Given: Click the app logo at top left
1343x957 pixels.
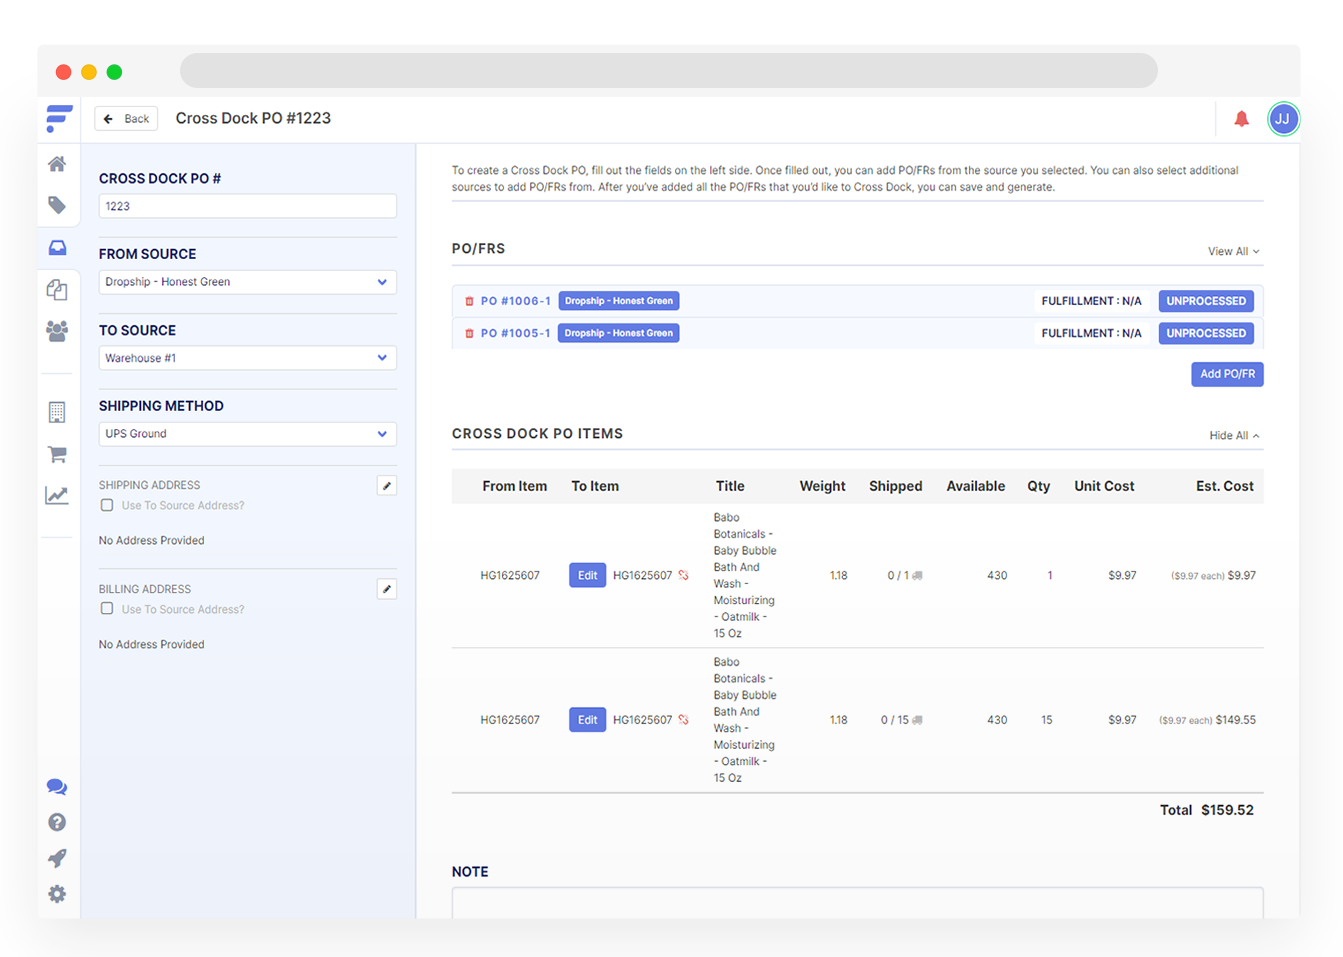Looking at the screenshot, I should 59,118.
